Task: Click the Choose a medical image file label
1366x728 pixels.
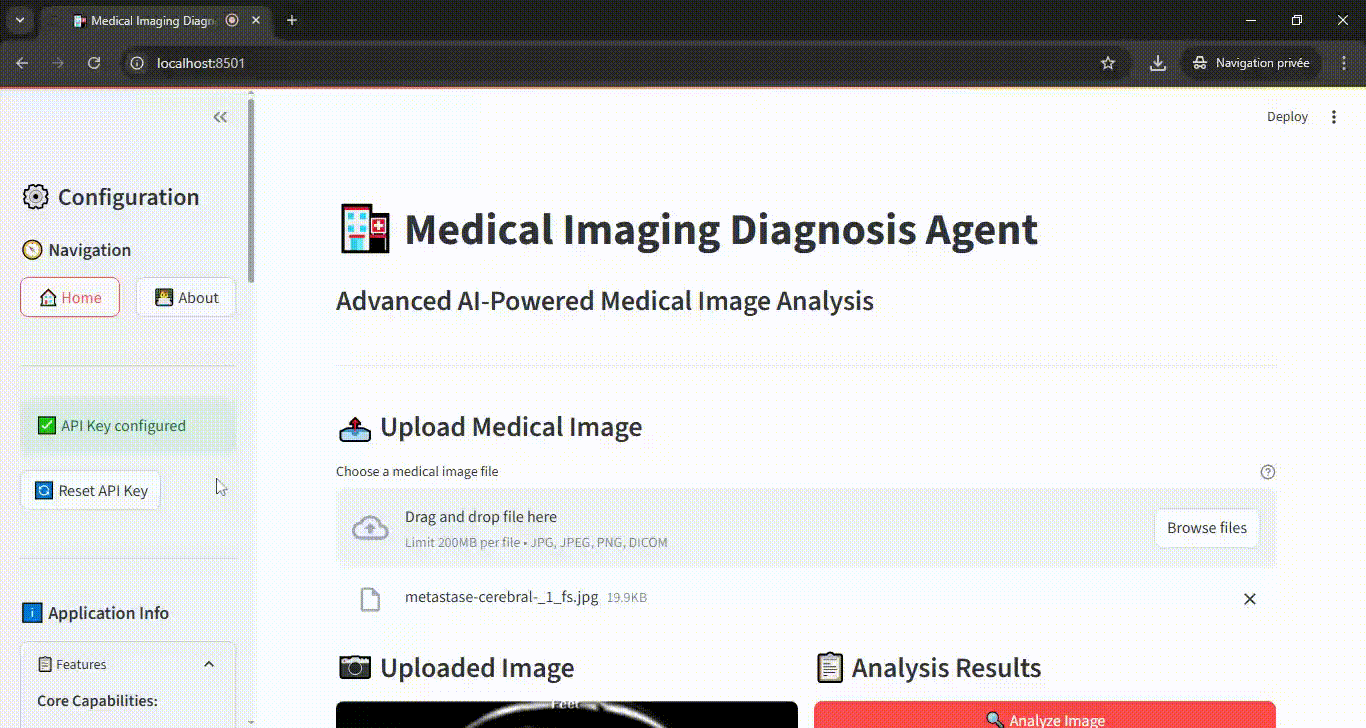Action: point(417,471)
